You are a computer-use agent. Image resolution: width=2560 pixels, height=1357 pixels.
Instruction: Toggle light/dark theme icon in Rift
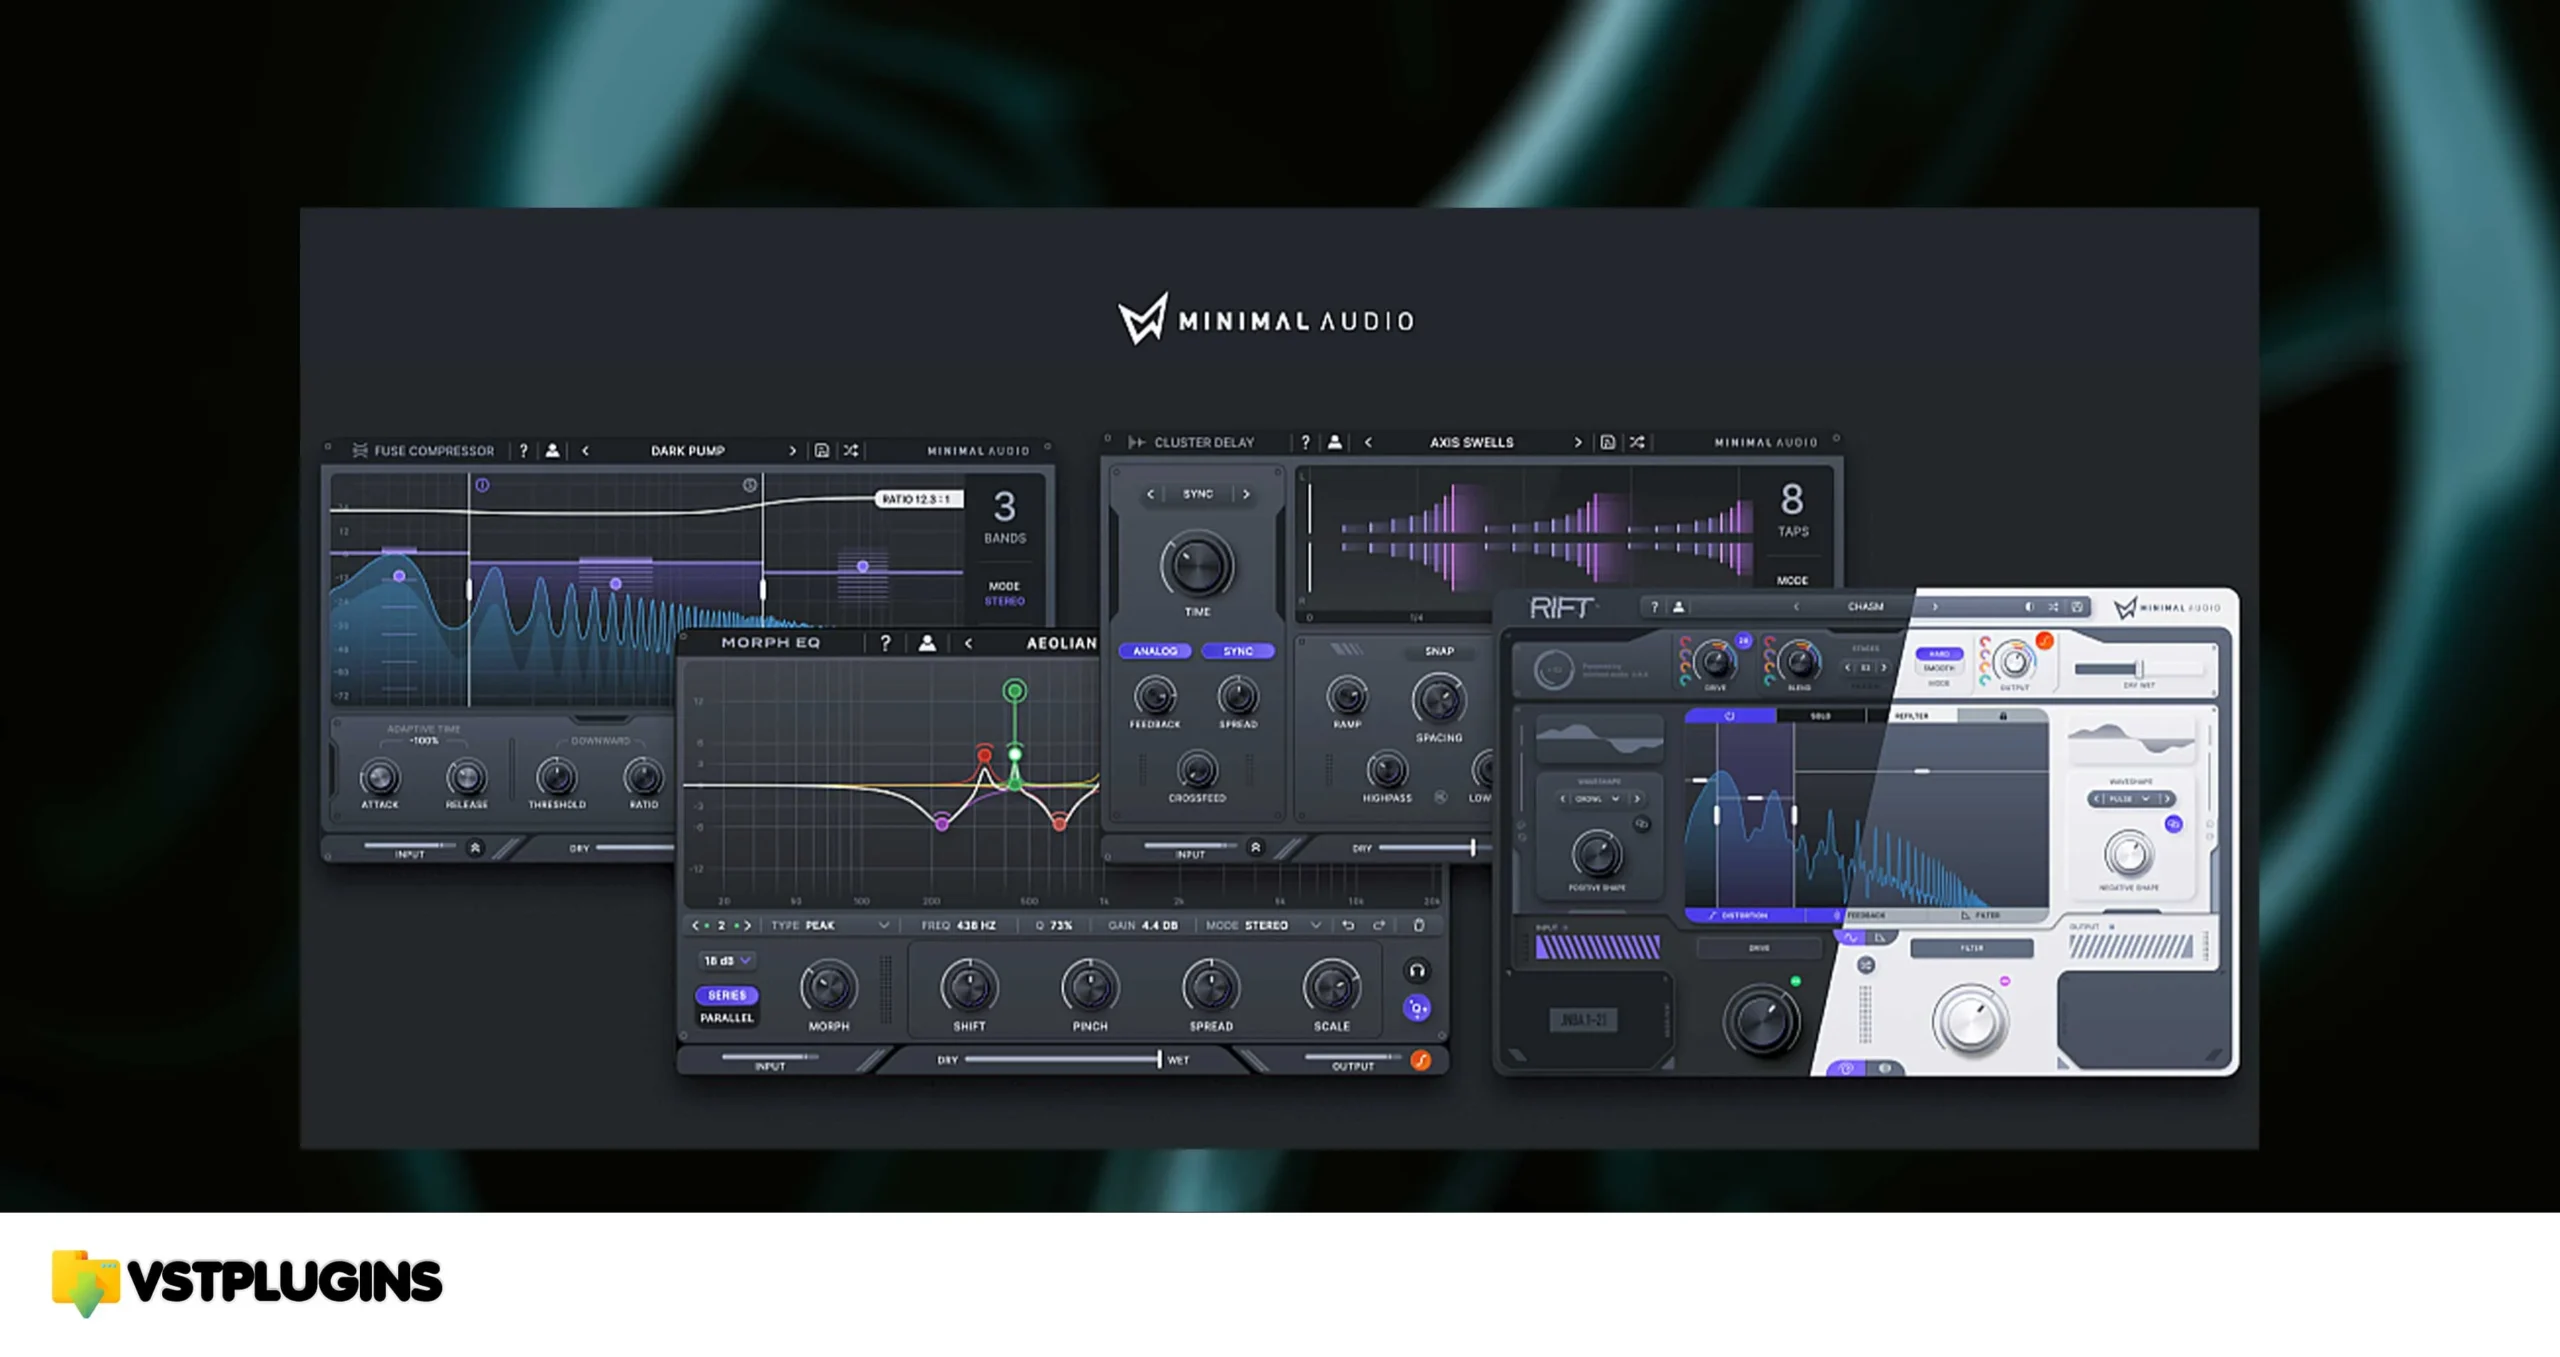coord(2029,607)
